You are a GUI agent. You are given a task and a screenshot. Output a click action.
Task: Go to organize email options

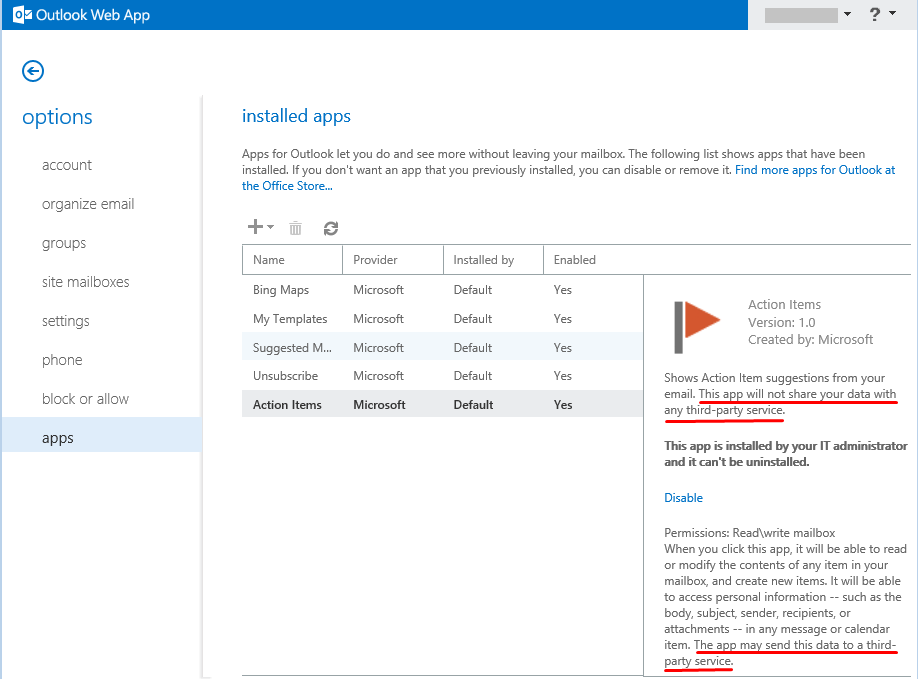coord(88,204)
